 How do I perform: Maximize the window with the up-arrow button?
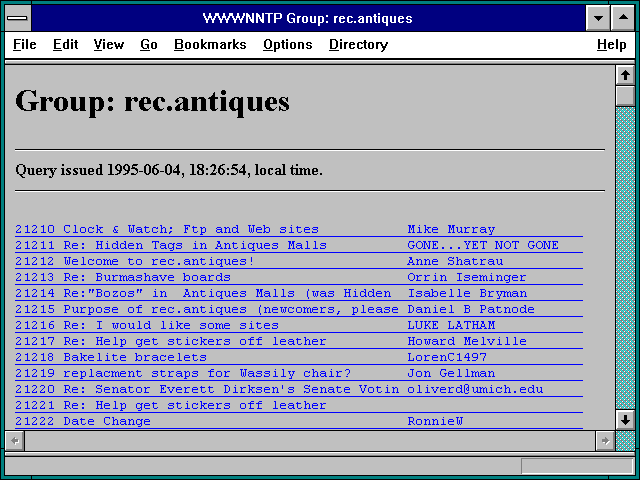[x=623, y=18]
